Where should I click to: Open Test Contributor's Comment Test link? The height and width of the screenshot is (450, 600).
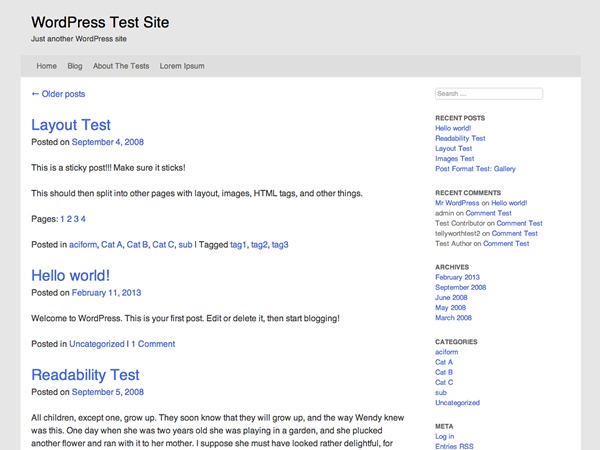pyautogui.click(x=519, y=223)
